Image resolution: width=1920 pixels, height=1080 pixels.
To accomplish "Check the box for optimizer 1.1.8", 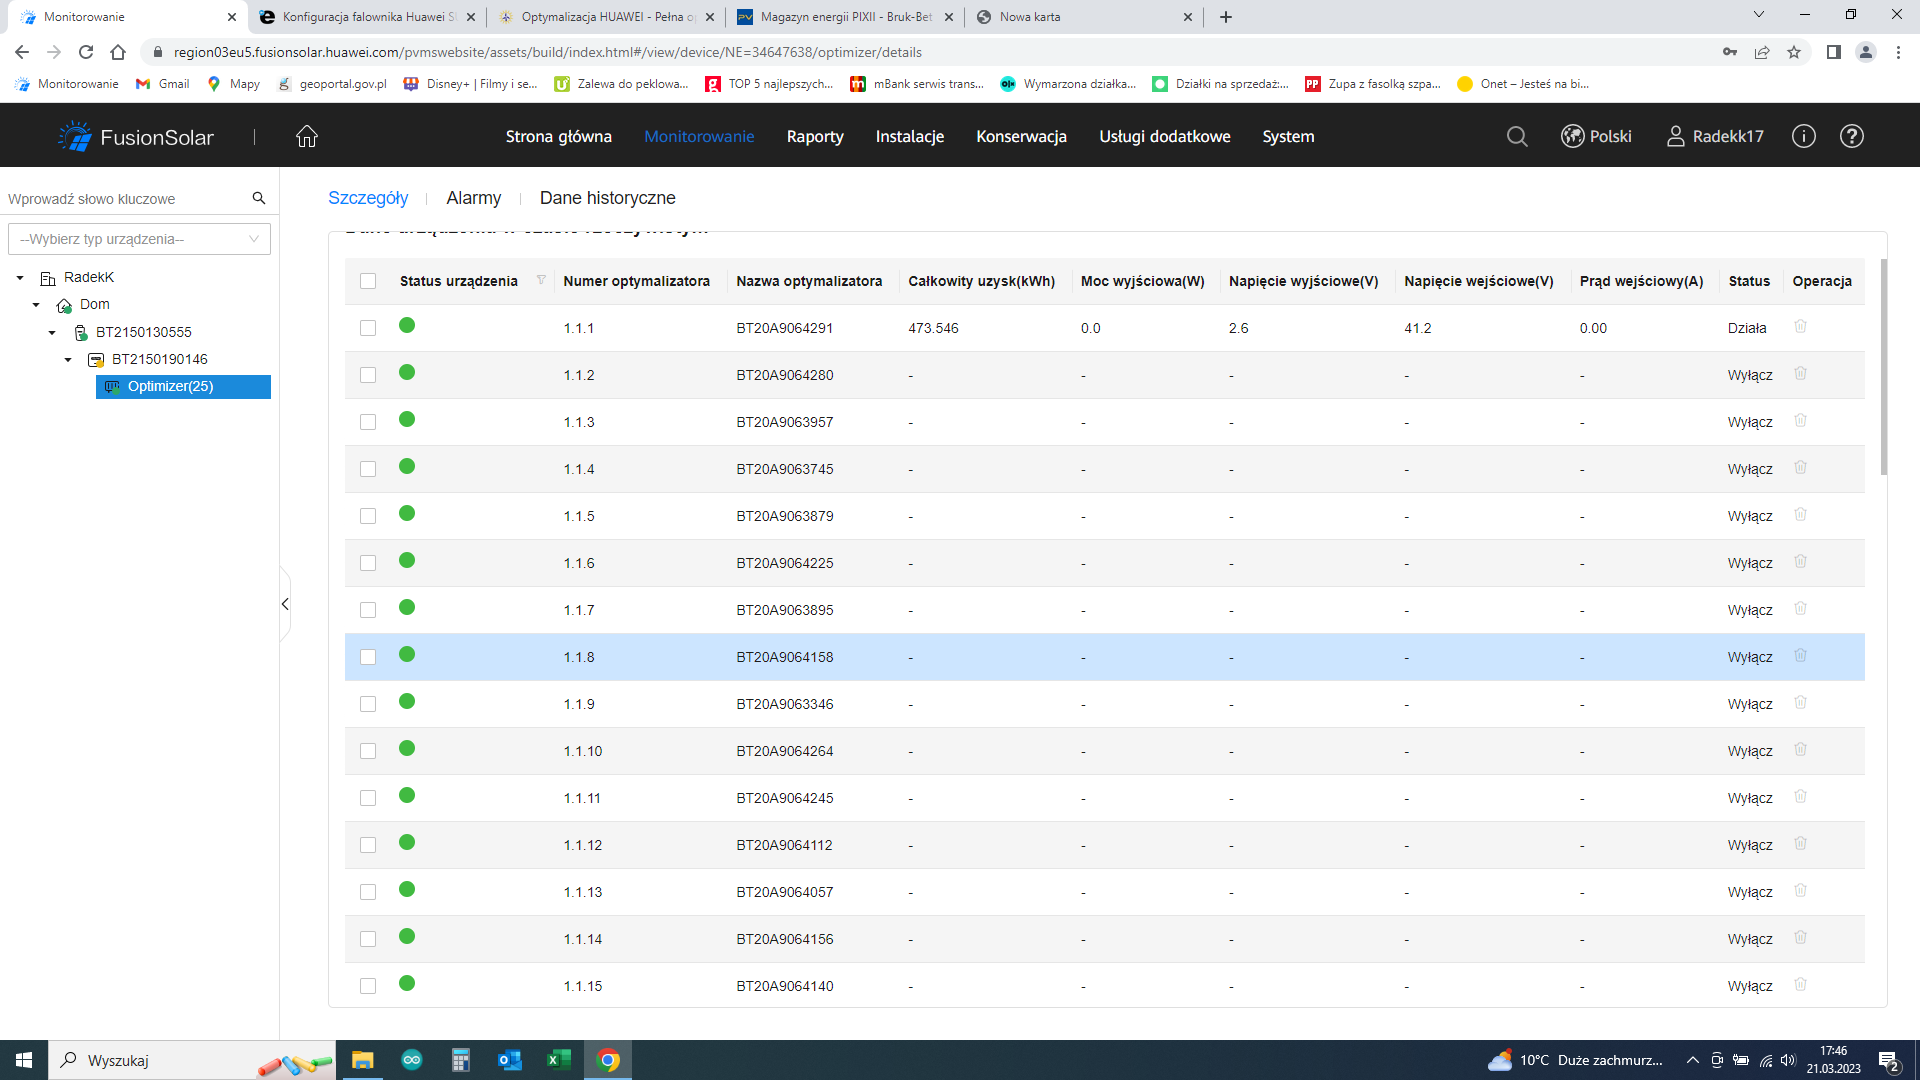I will (368, 657).
